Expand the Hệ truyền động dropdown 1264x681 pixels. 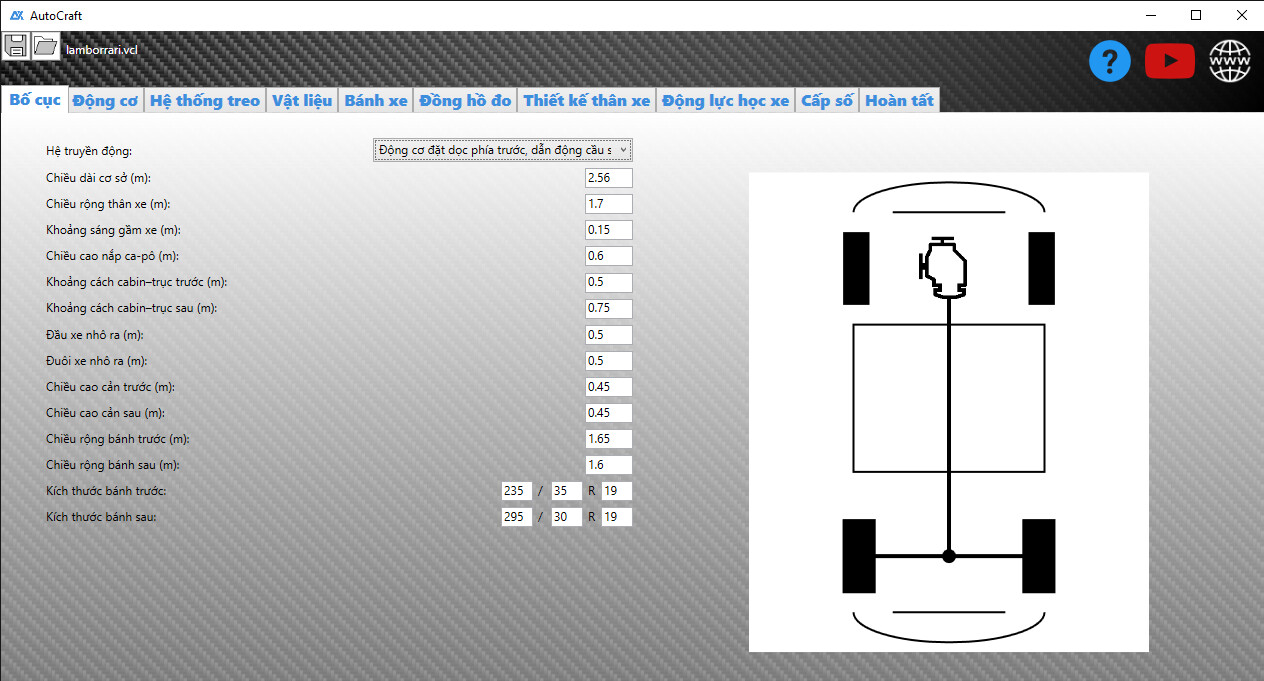[503, 150]
